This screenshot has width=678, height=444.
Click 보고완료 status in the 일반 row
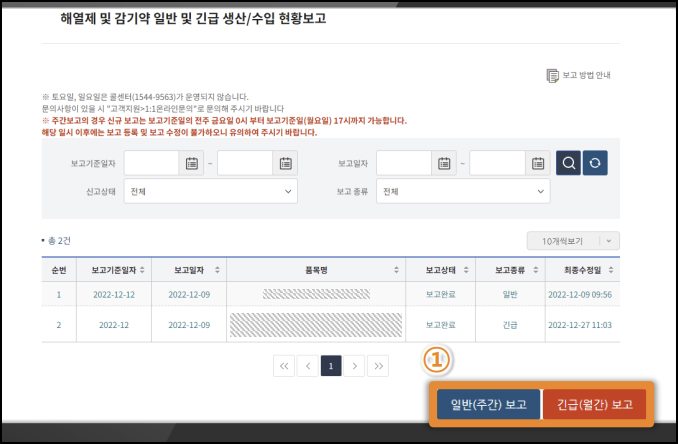(x=441, y=295)
